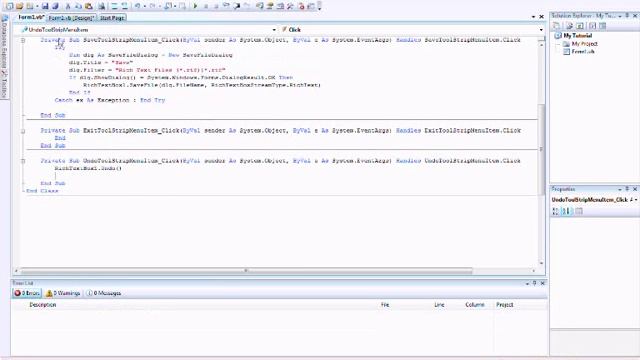
Task: Collapse SaveToolStripMenuItem_Click sub outline
Action: click(x=23, y=40)
